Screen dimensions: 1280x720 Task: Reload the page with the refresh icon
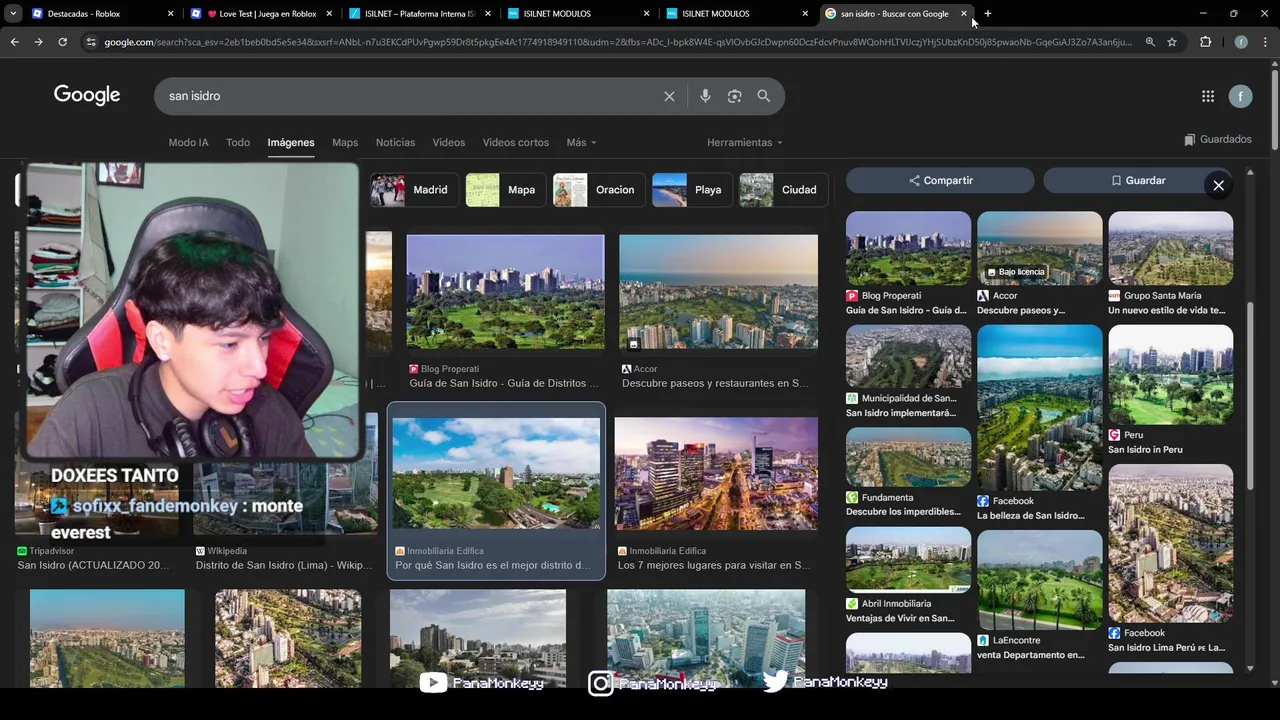coord(62,42)
